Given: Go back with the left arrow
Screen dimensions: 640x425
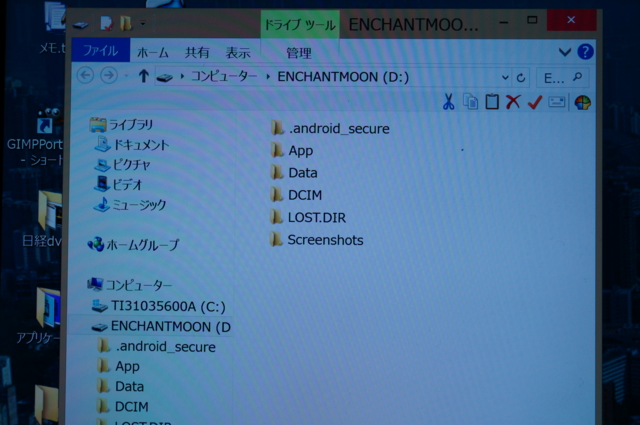Looking at the screenshot, I should click(85, 76).
